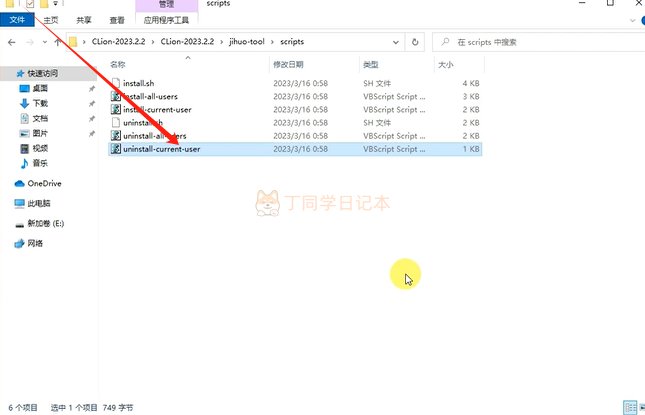Expand address bar history dropdown
This screenshot has height=415, width=645.
coord(396,42)
